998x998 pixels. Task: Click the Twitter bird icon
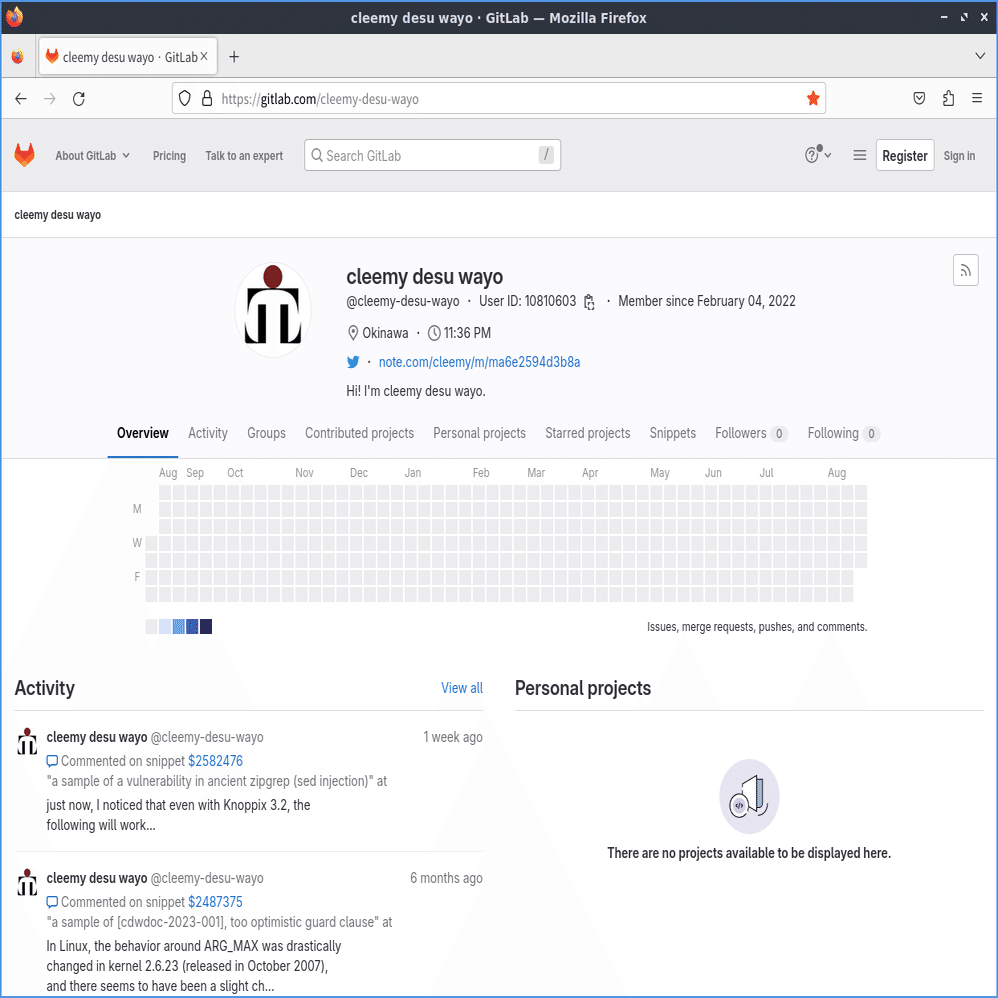[353, 362]
